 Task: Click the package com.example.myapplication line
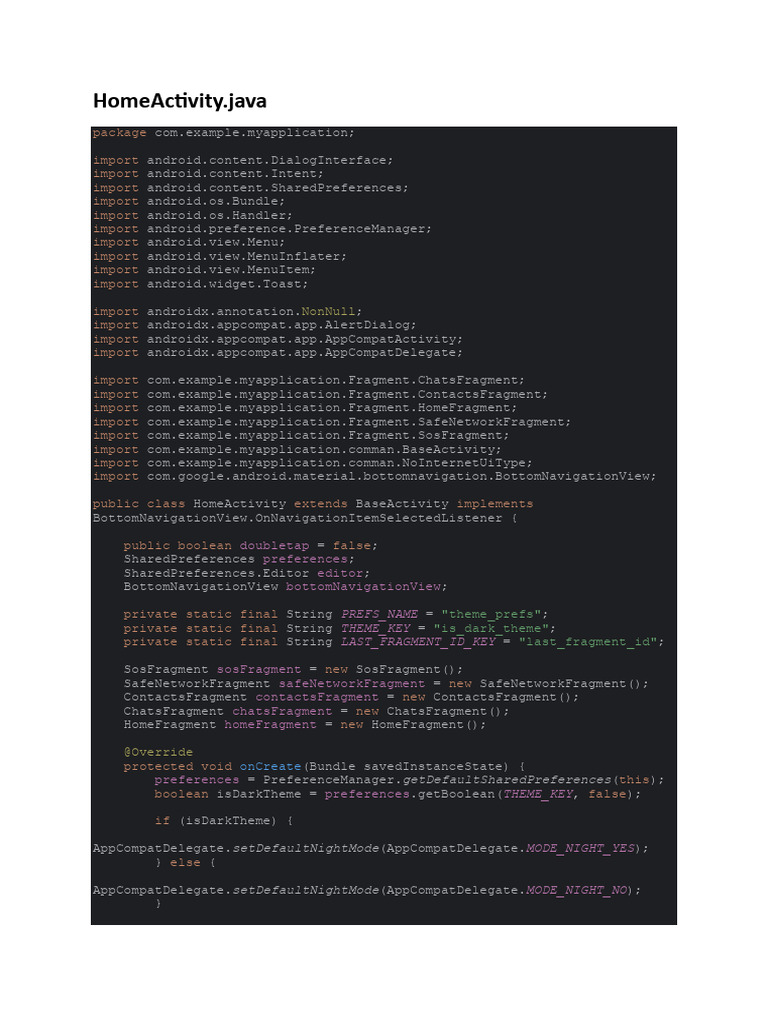tap(223, 133)
